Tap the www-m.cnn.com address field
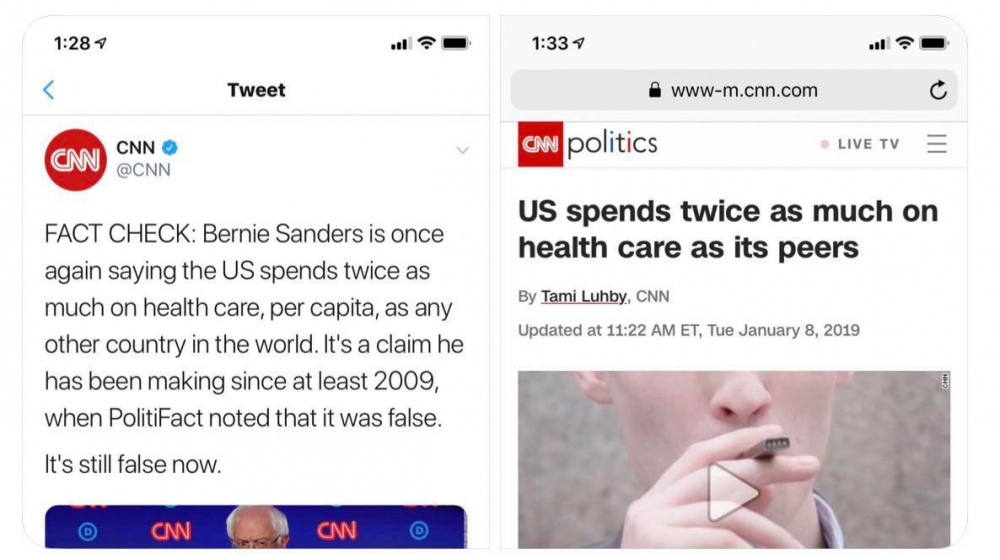 (x=743, y=90)
